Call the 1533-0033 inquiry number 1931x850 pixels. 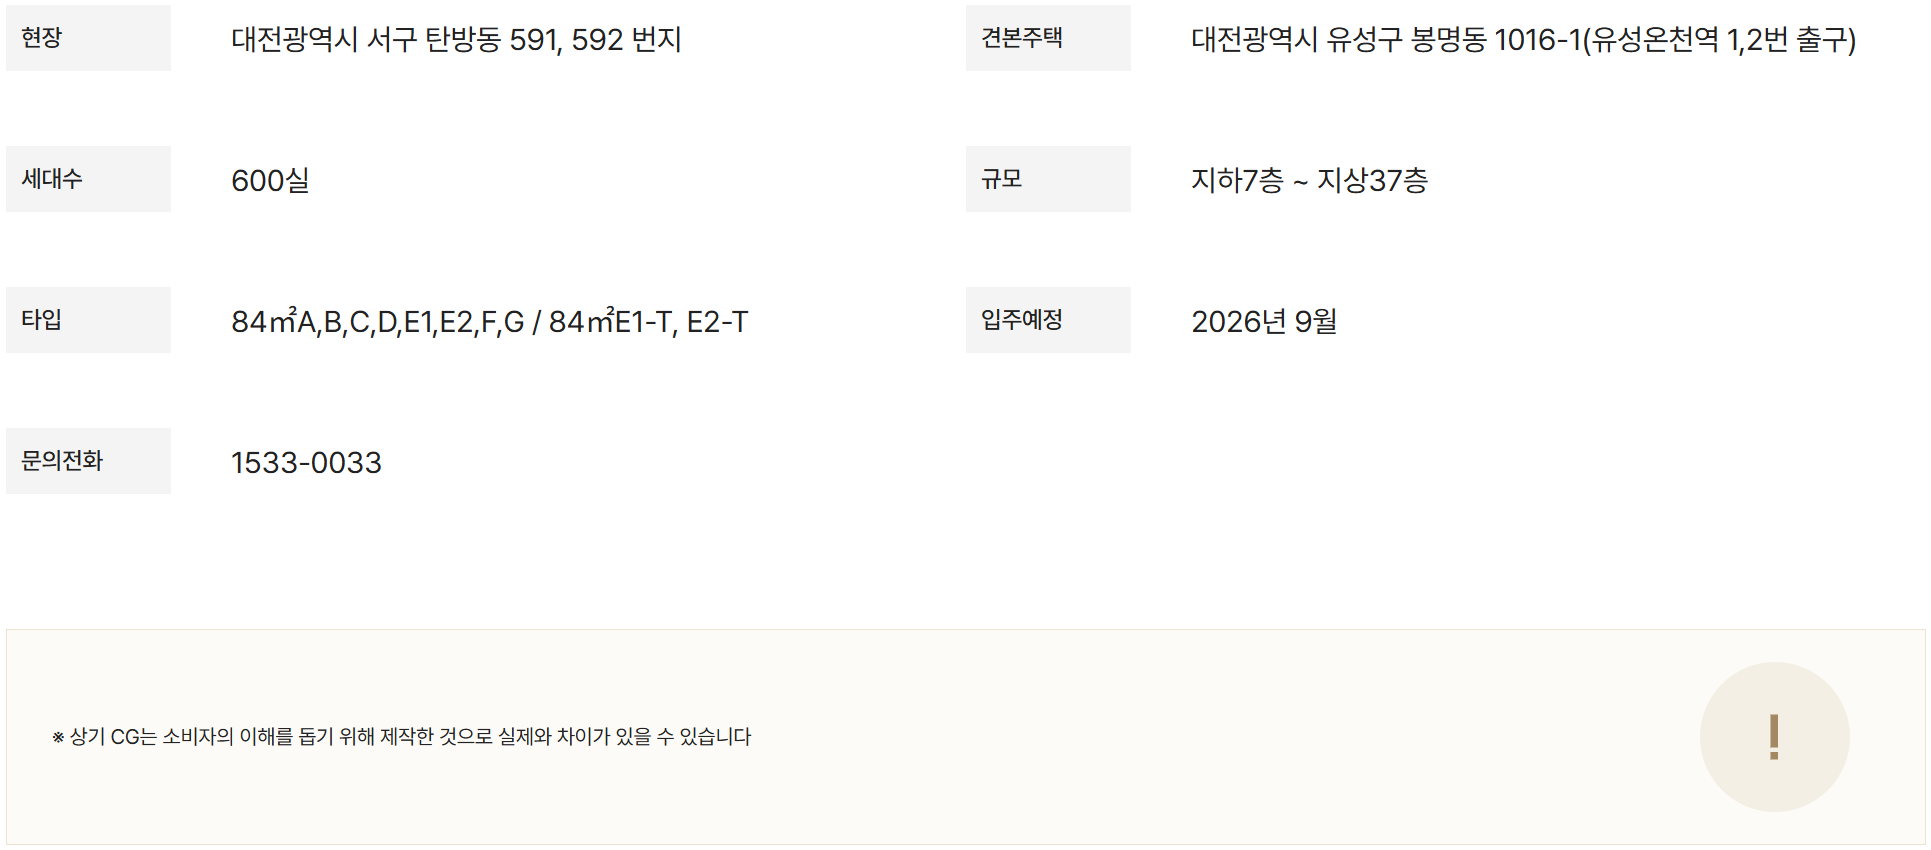(306, 463)
